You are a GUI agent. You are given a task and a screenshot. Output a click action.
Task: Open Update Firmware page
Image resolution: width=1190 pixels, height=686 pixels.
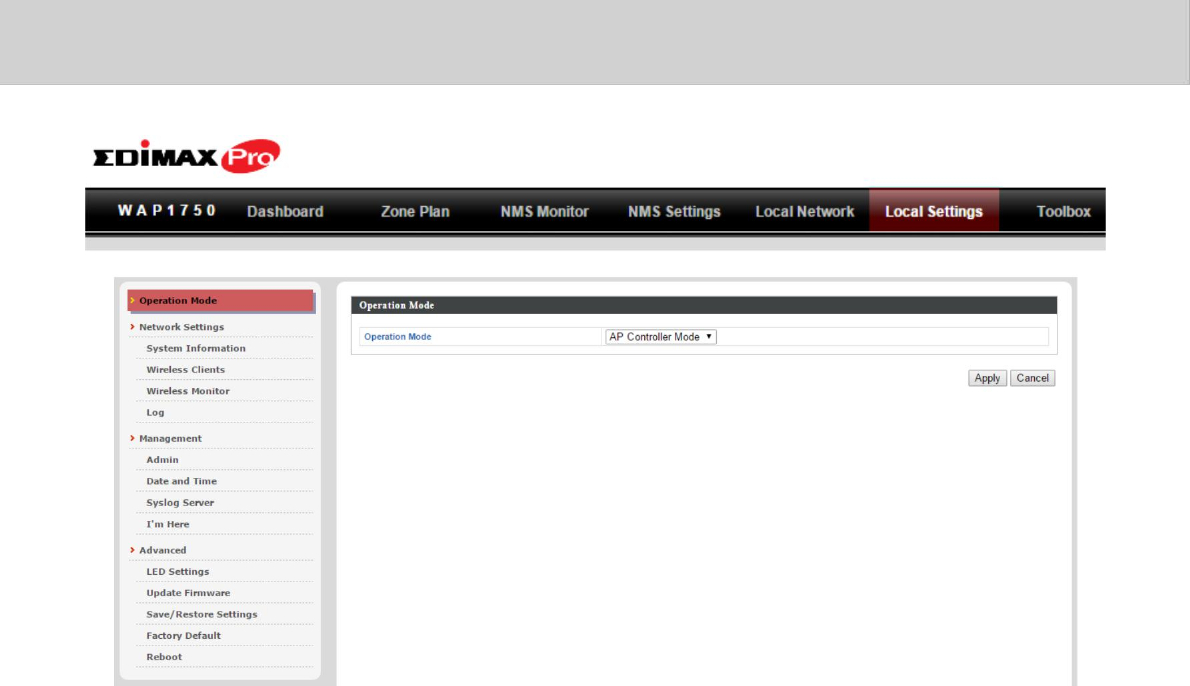(188, 593)
